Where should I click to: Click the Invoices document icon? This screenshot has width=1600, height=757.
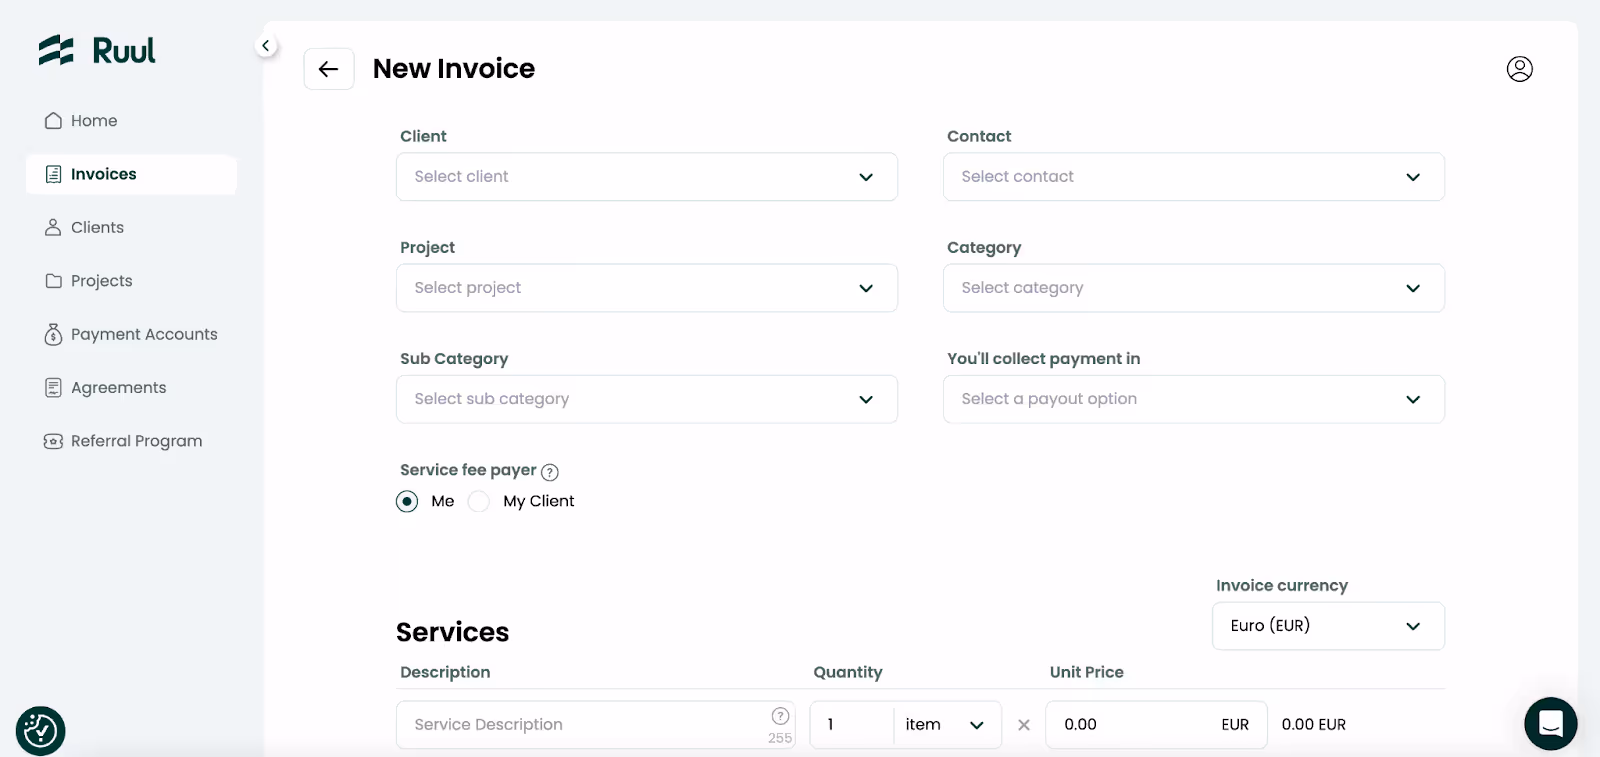pos(54,174)
